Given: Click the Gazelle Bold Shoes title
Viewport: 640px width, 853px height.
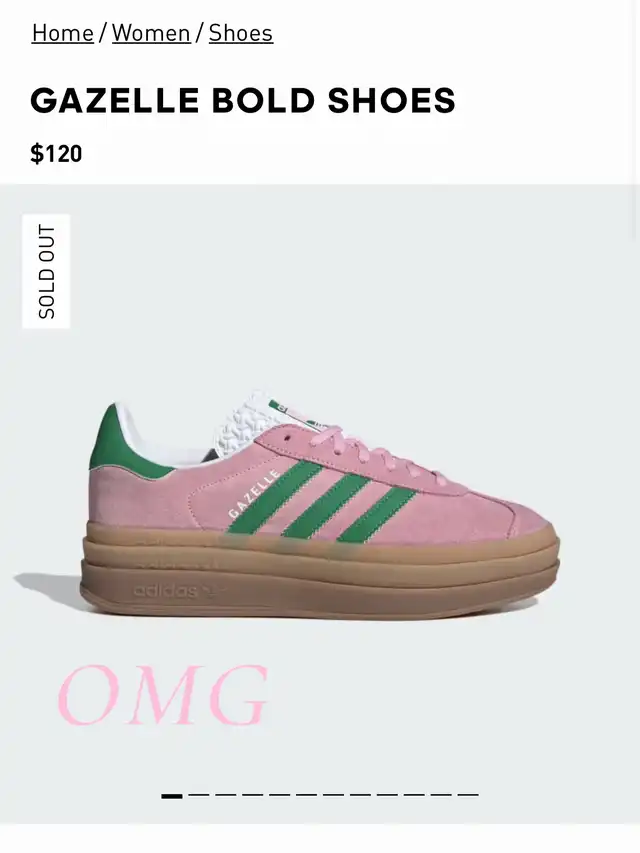Looking at the screenshot, I should (243, 101).
